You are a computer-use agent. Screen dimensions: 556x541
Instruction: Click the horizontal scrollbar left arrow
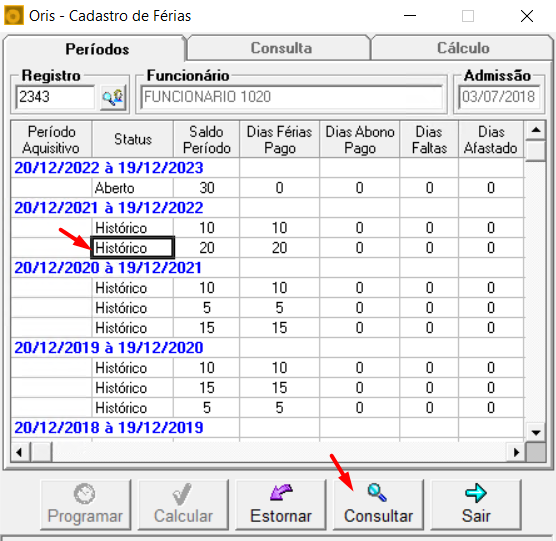(20, 452)
